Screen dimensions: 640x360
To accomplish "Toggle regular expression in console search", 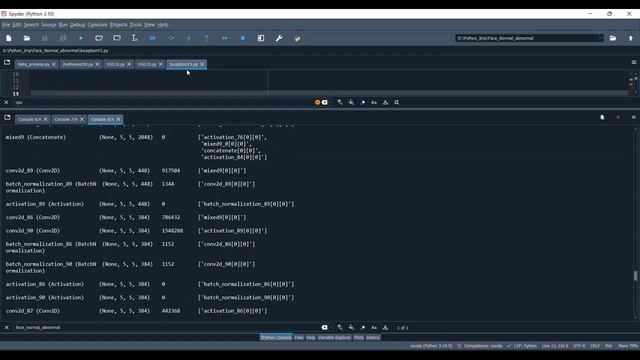I will click(x=362, y=327).
